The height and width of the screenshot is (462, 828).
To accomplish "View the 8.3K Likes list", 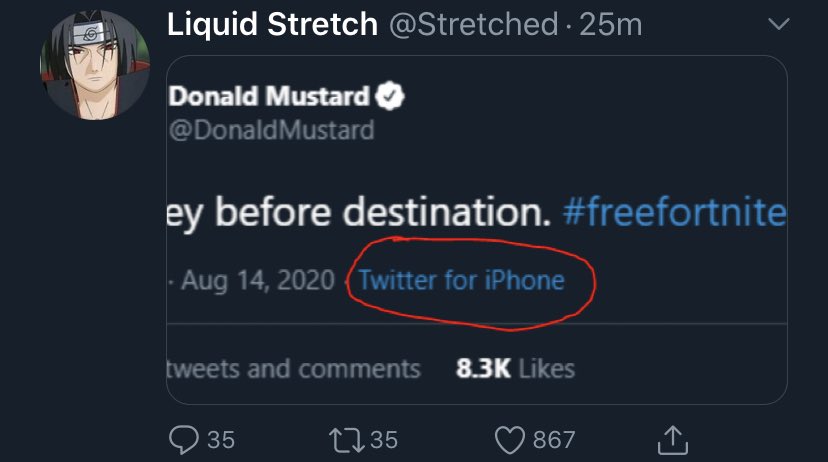I will [x=515, y=369].
